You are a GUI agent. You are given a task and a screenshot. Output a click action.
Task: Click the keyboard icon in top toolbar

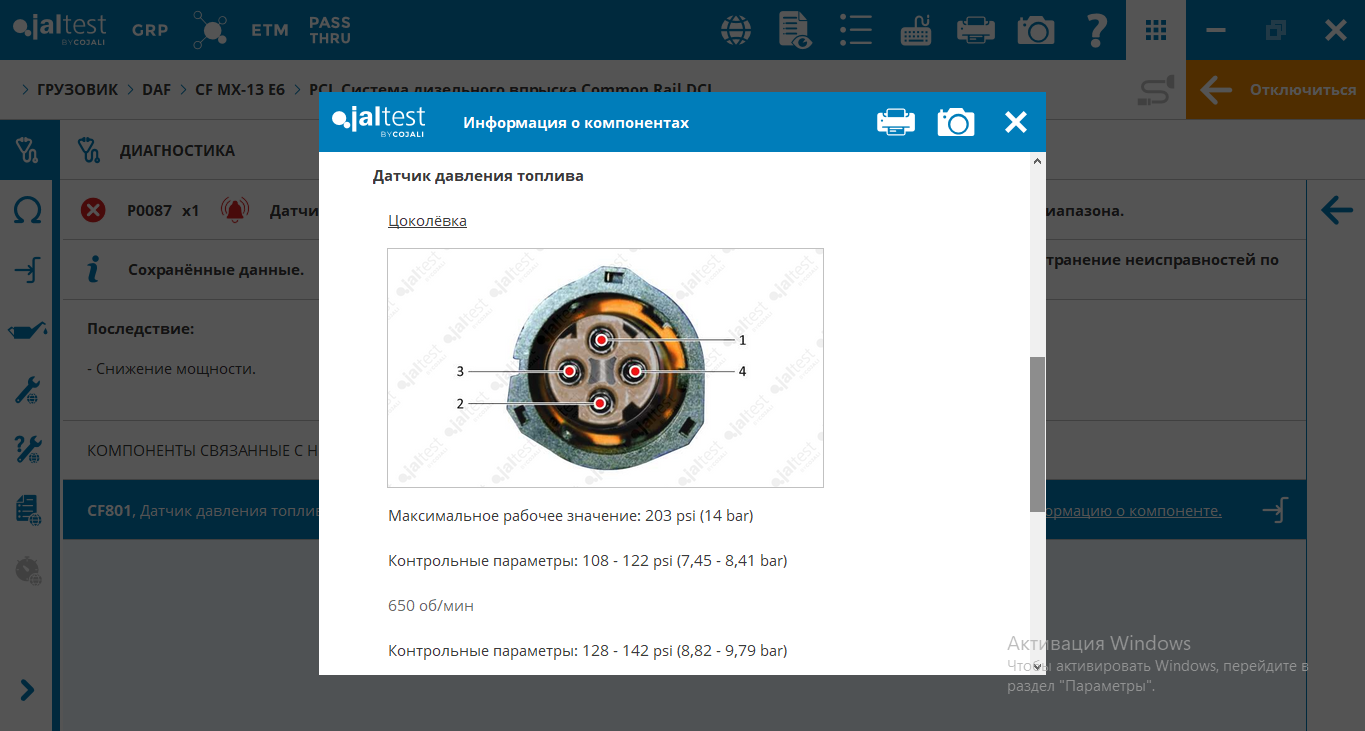pyautogui.click(x=916, y=30)
